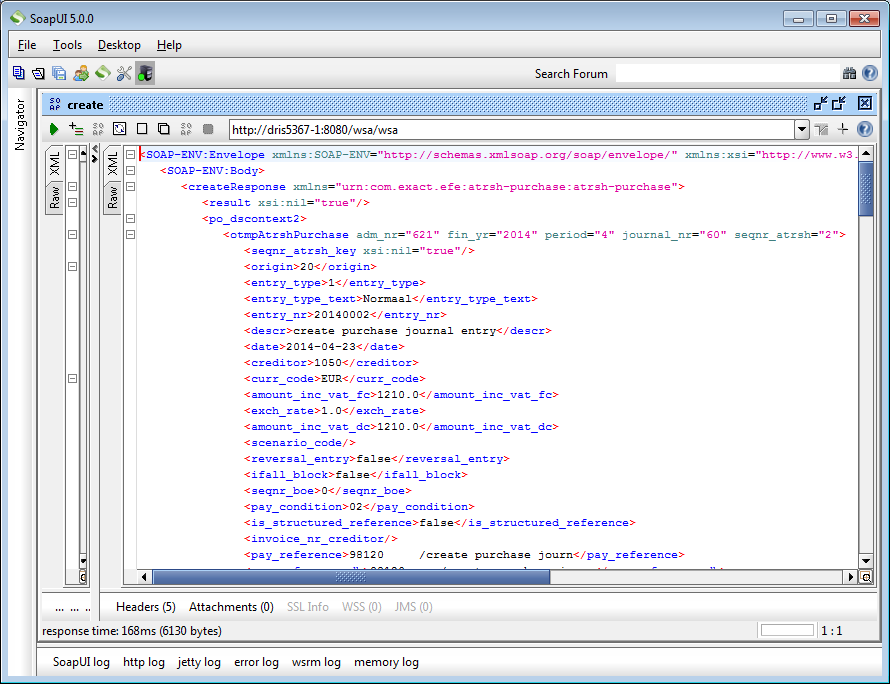890x684 pixels.
Task: Open the Navigator side tab
Action: tap(20, 125)
